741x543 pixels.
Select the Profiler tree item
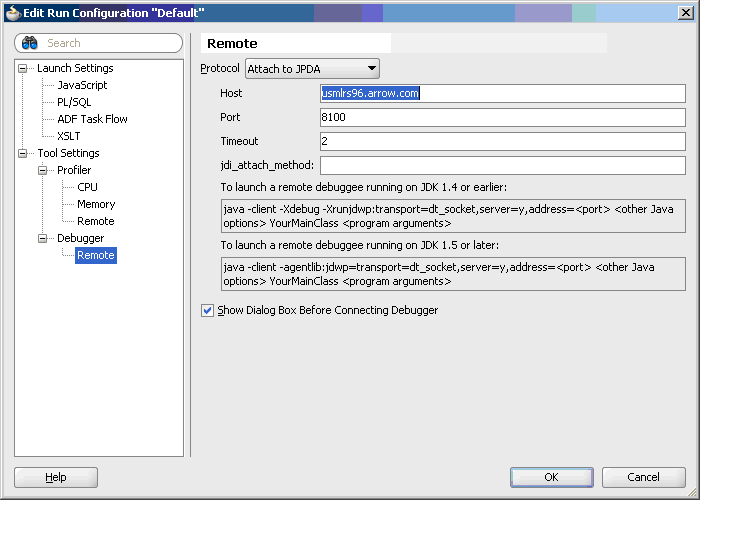tap(74, 170)
